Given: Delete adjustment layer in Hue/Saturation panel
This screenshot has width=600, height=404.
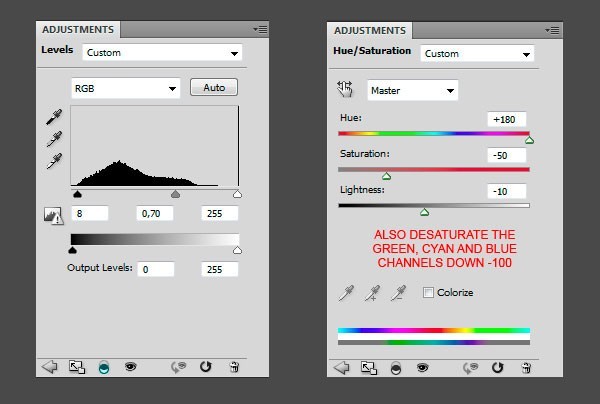Looking at the screenshot, I should click(526, 368).
